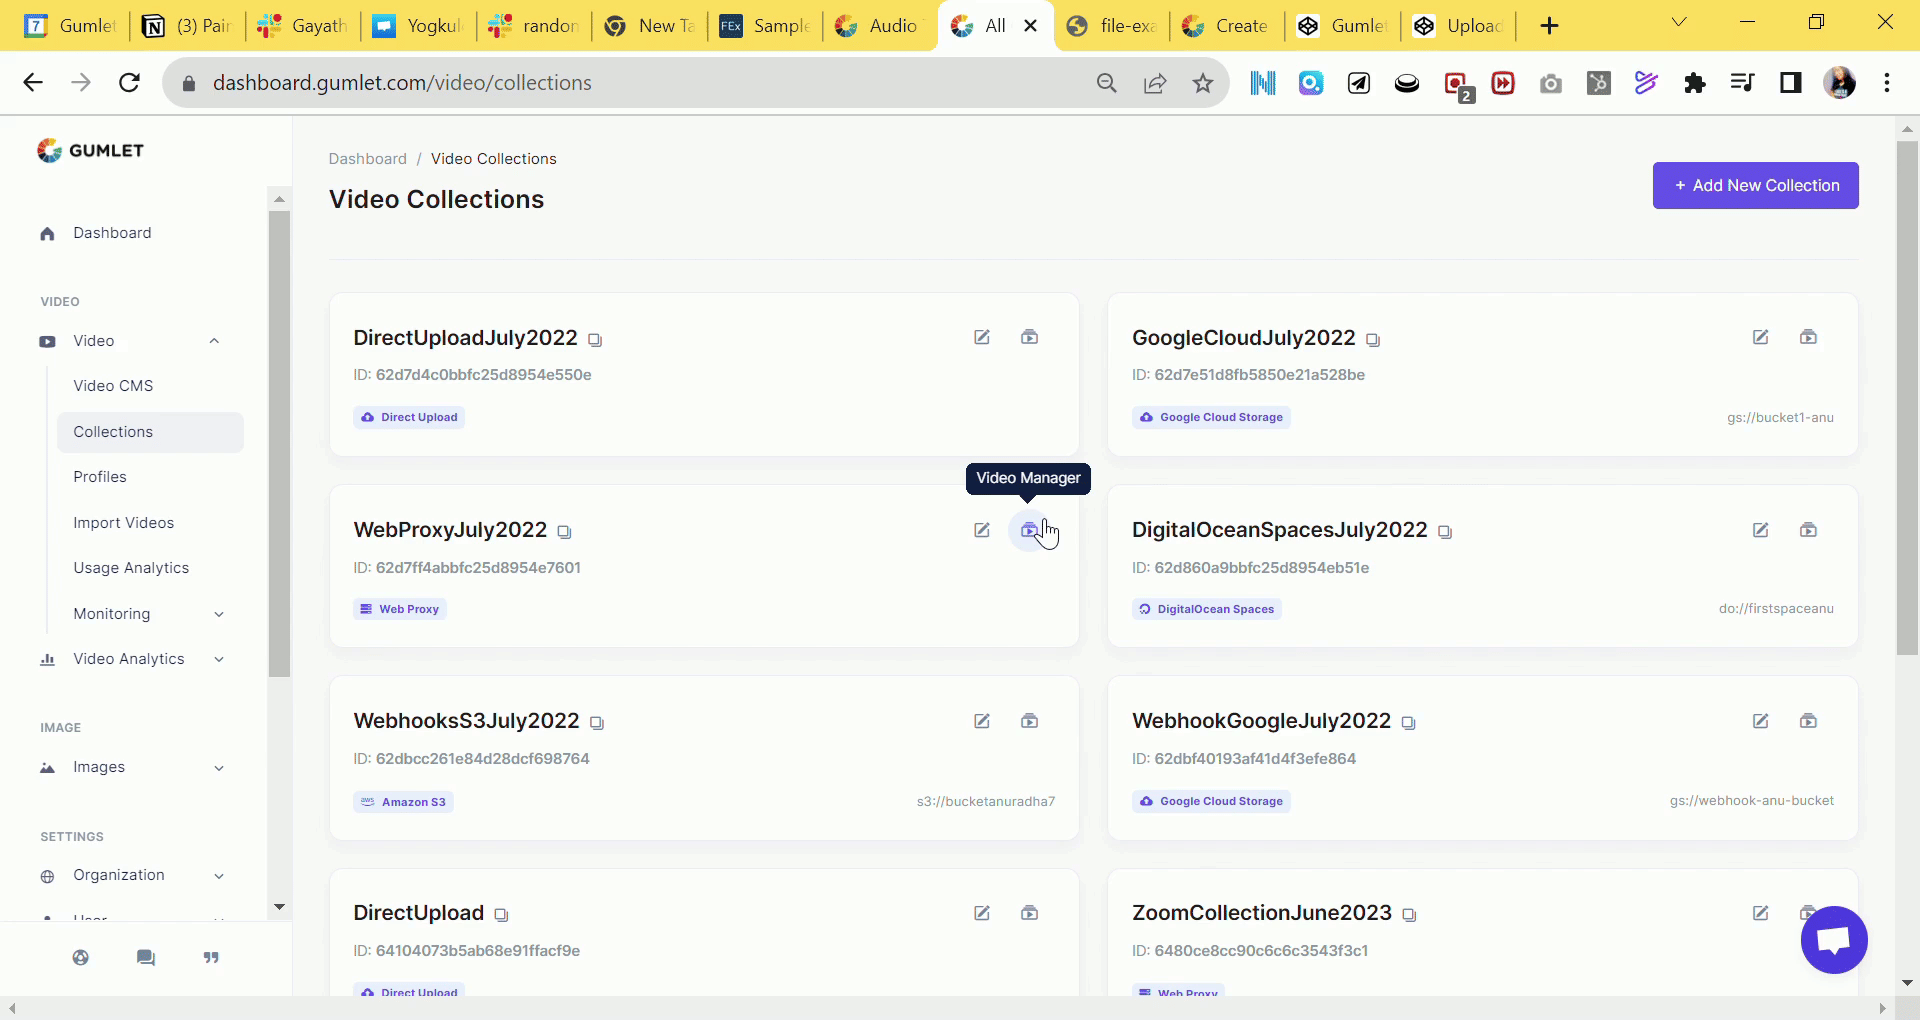
Task: Open Usage Analytics in the sidebar
Action: coord(131,568)
